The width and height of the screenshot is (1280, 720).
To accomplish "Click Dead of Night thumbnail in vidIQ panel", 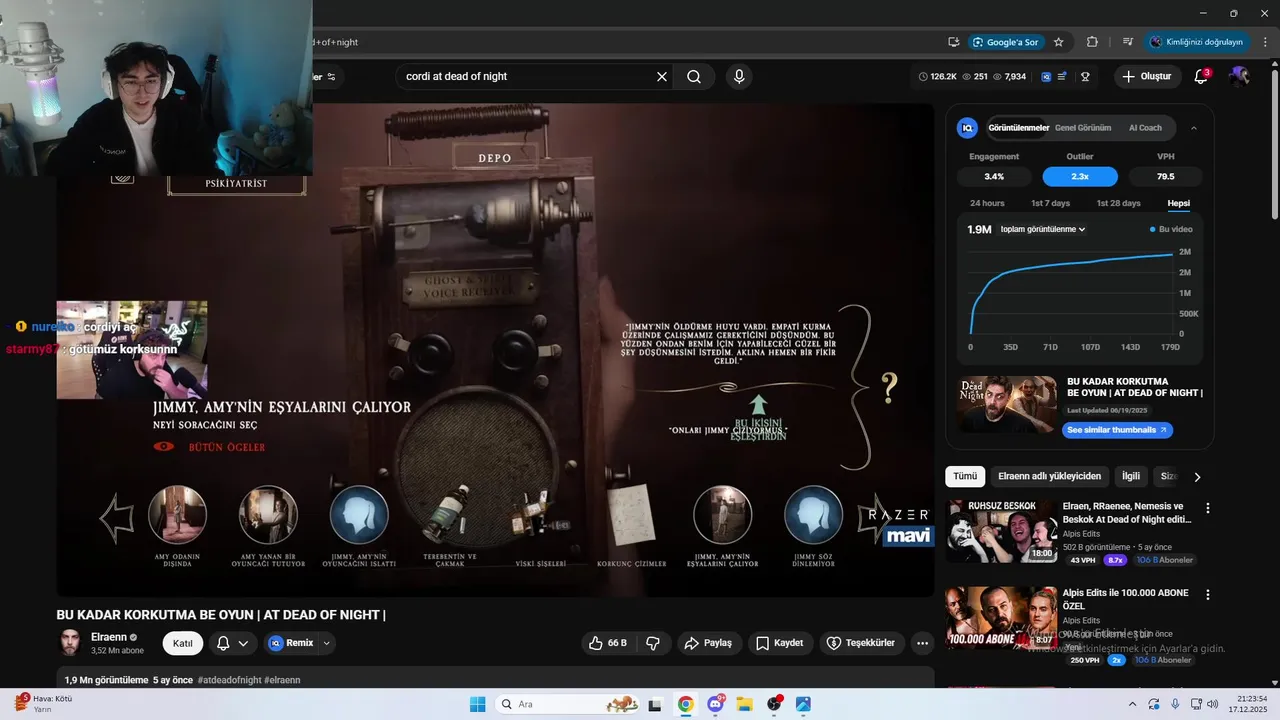I will 1007,404.
